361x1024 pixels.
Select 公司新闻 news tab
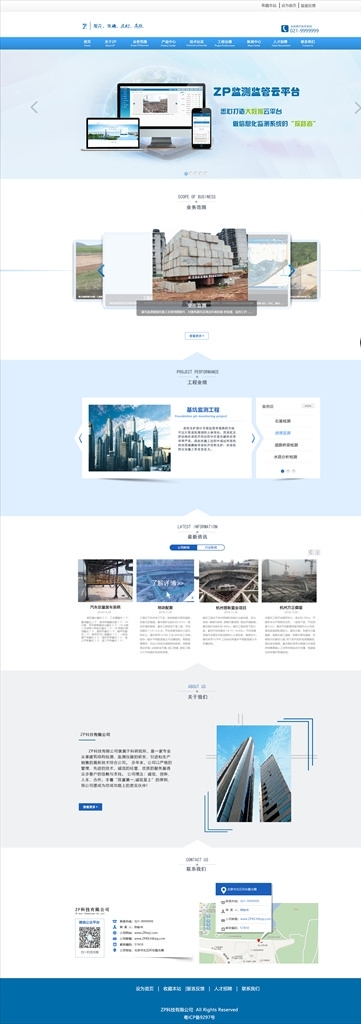pyautogui.click(x=183, y=547)
